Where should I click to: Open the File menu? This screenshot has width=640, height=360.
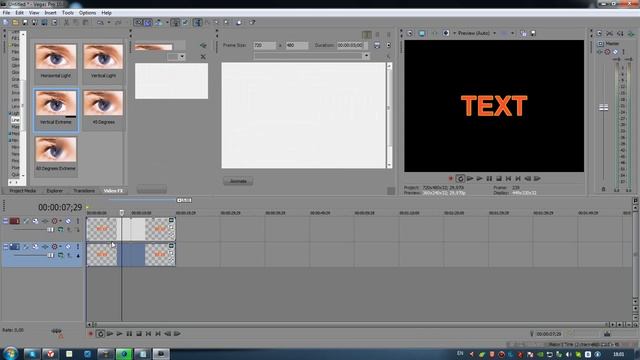tap(6, 13)
